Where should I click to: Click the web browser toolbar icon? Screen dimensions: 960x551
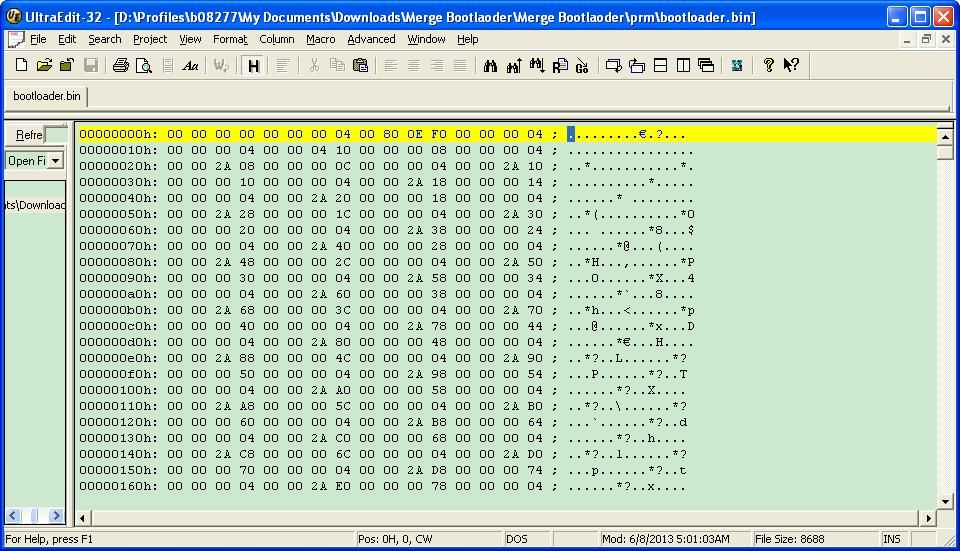pyautogui.click(x=737, y=65)
